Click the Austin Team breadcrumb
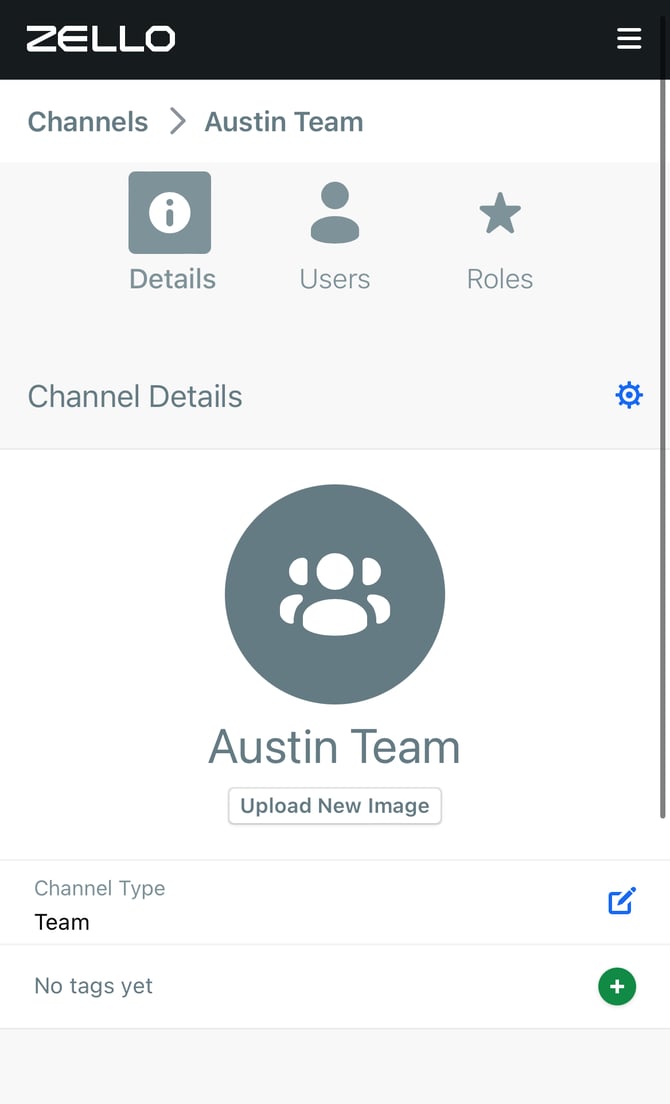670x1104 pixels. click(284, 122)
